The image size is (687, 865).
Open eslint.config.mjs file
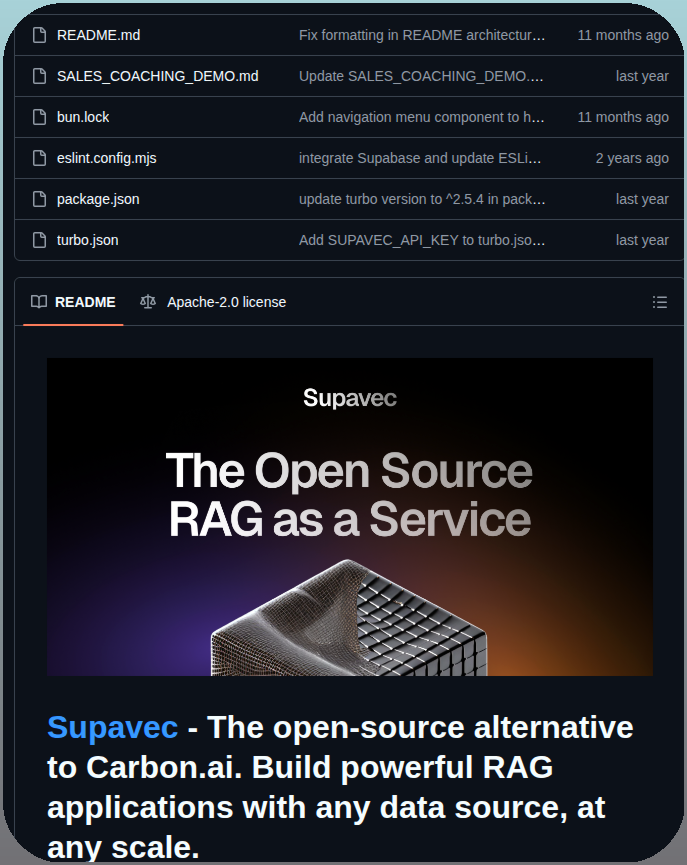coord(106,158)
